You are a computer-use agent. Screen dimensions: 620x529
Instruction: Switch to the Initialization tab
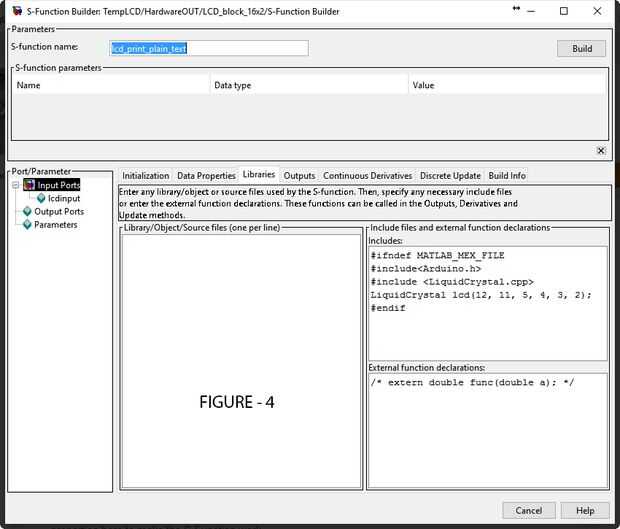146,176
